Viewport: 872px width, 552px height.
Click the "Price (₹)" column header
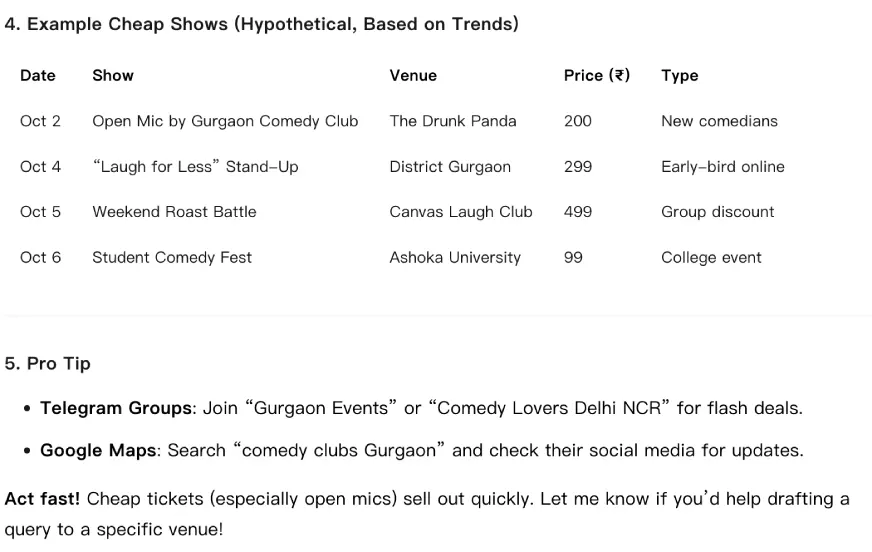pyautogui.click(x=597, y=75)
